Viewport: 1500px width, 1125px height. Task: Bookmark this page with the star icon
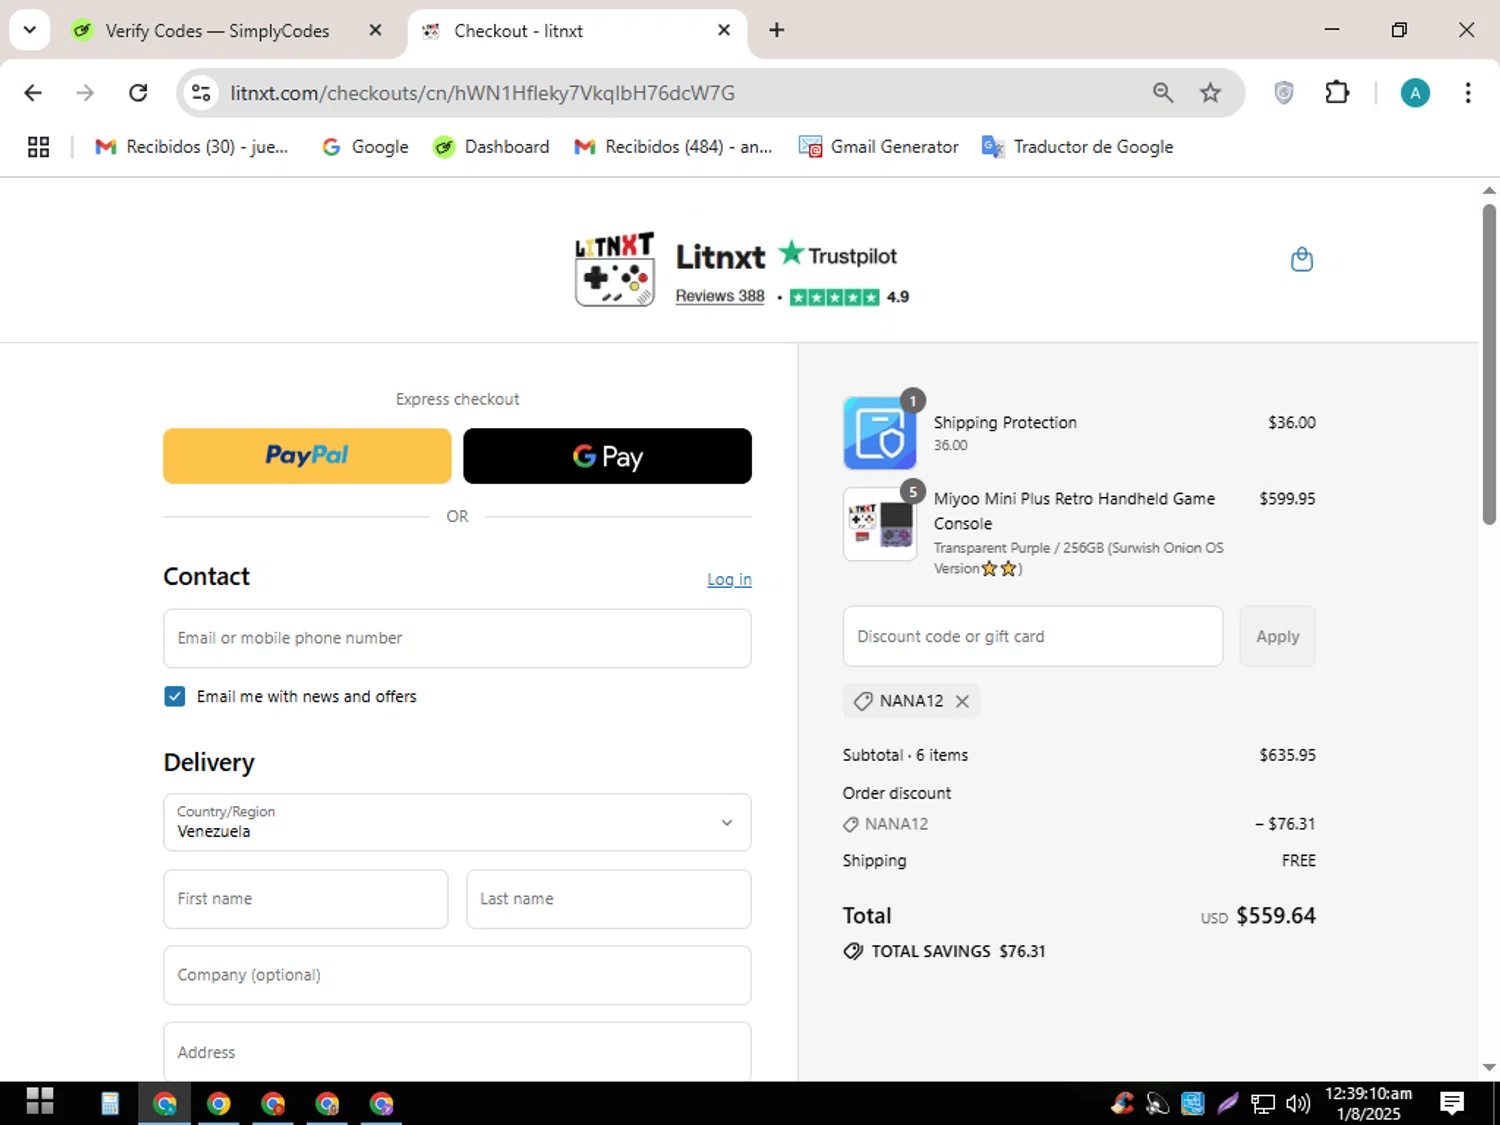[1210, 93]
